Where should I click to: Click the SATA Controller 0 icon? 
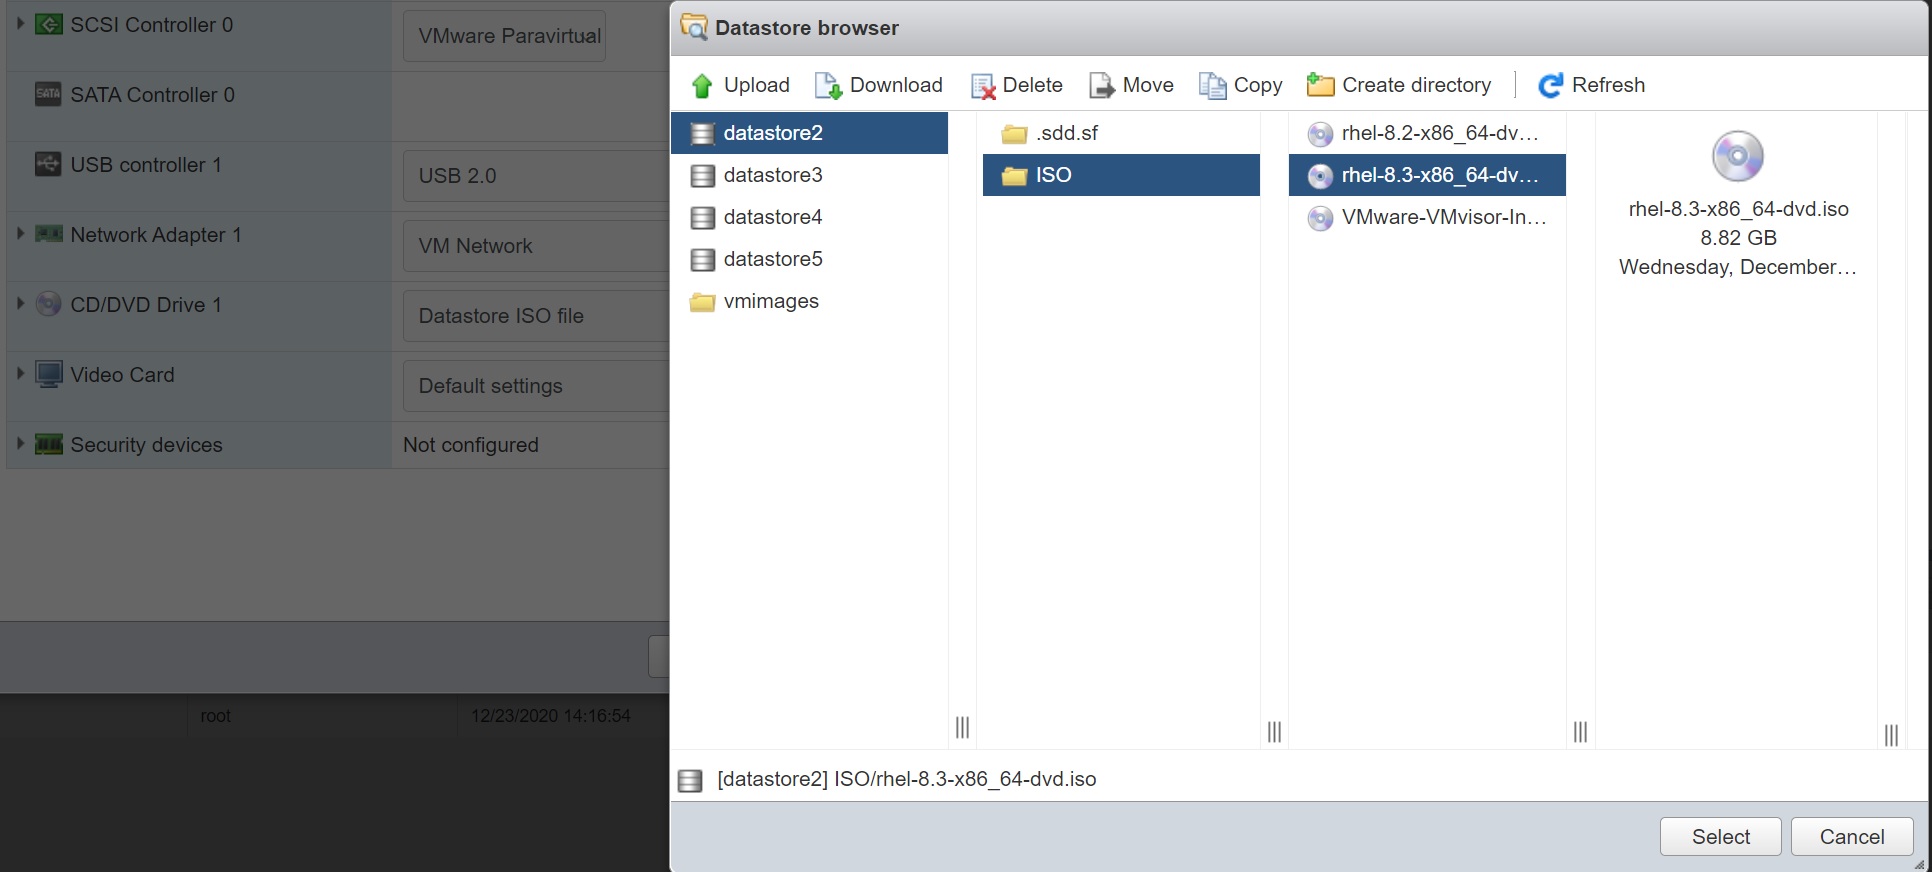click(x=48, y=94)
